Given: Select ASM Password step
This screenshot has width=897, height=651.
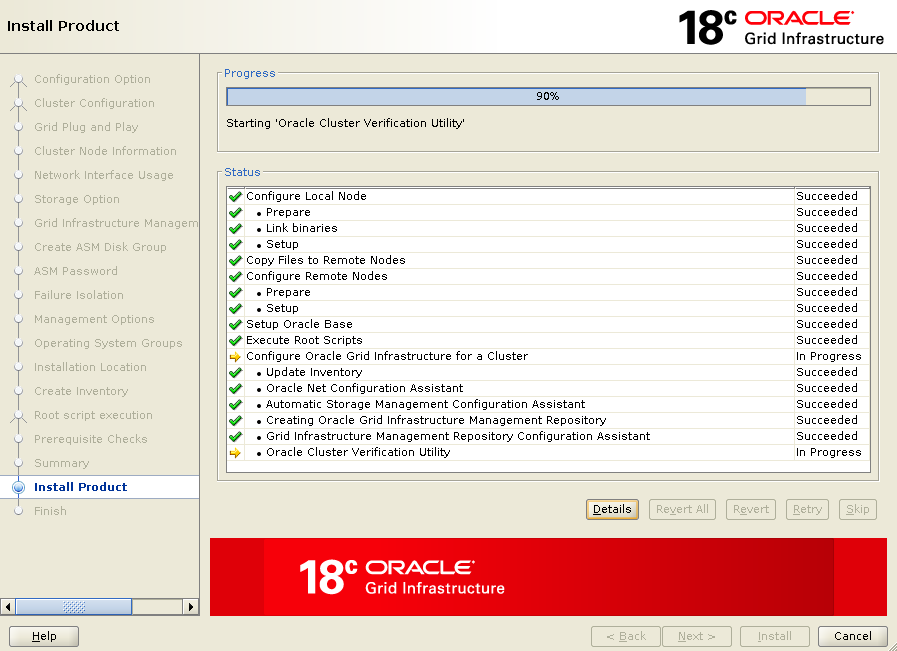Looking at the screenshot, I should pos(76,271).
